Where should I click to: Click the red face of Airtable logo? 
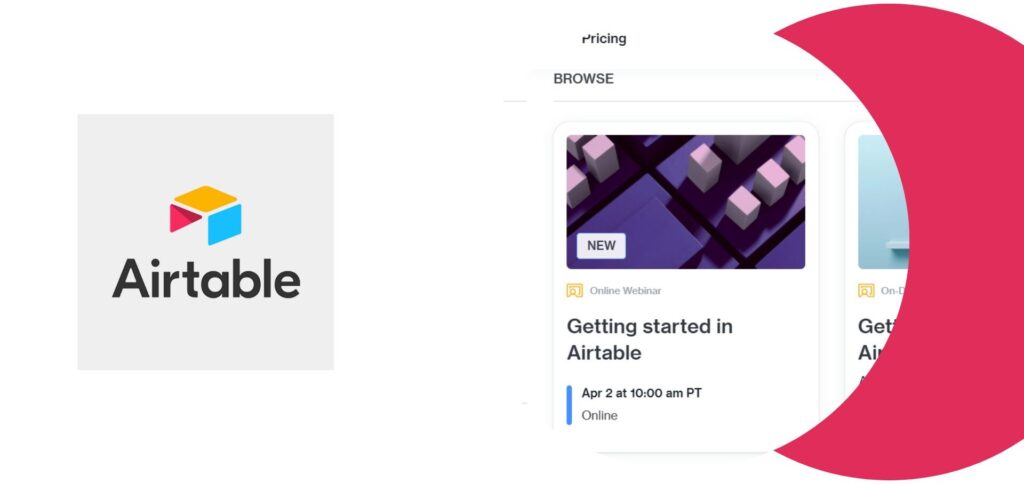coord(184,218)
